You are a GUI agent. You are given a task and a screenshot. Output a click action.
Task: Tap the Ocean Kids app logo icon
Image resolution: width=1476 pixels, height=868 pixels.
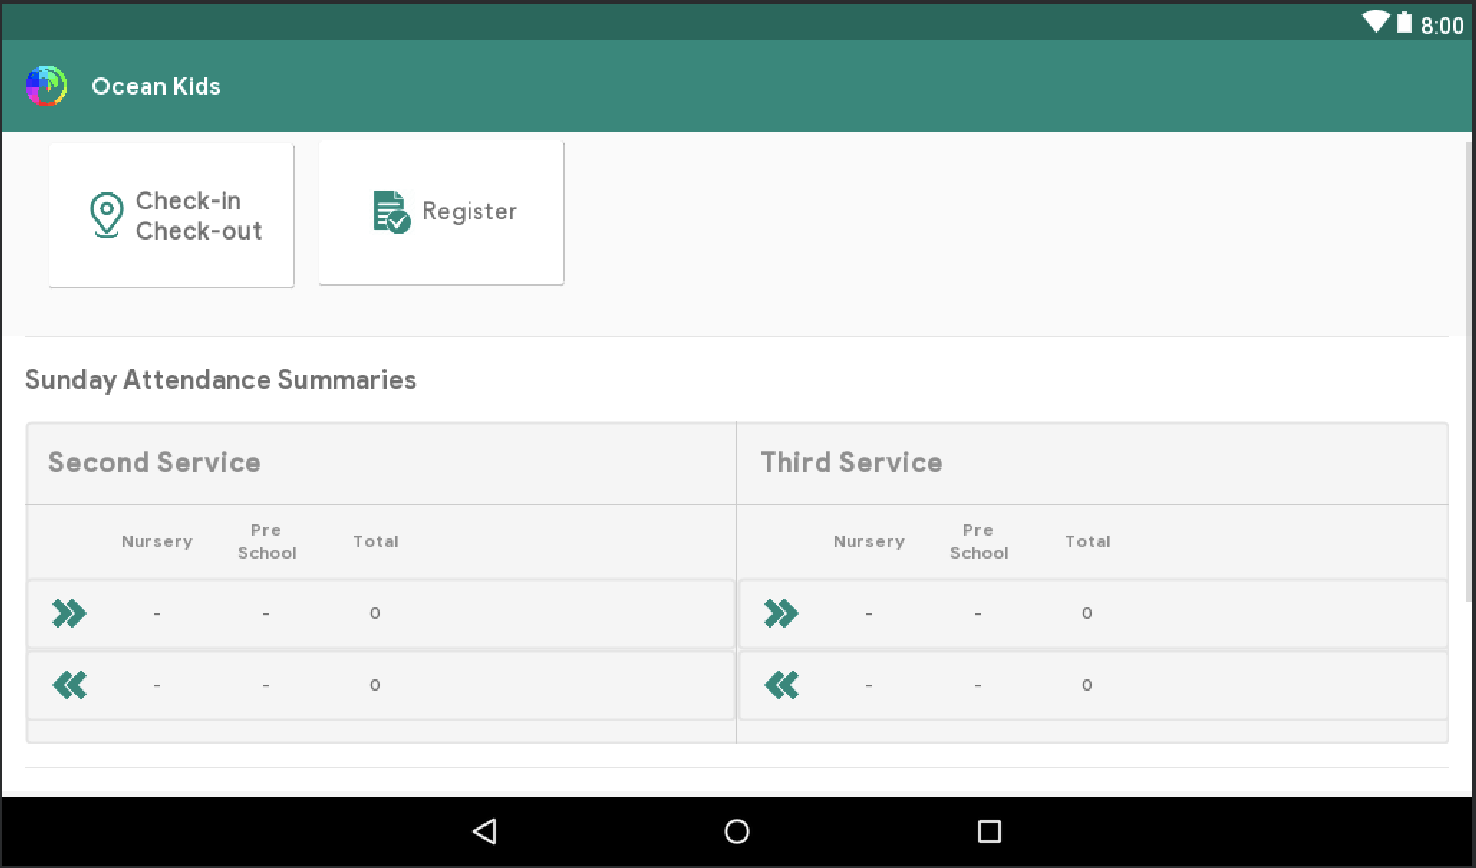(x=46, y=86)
